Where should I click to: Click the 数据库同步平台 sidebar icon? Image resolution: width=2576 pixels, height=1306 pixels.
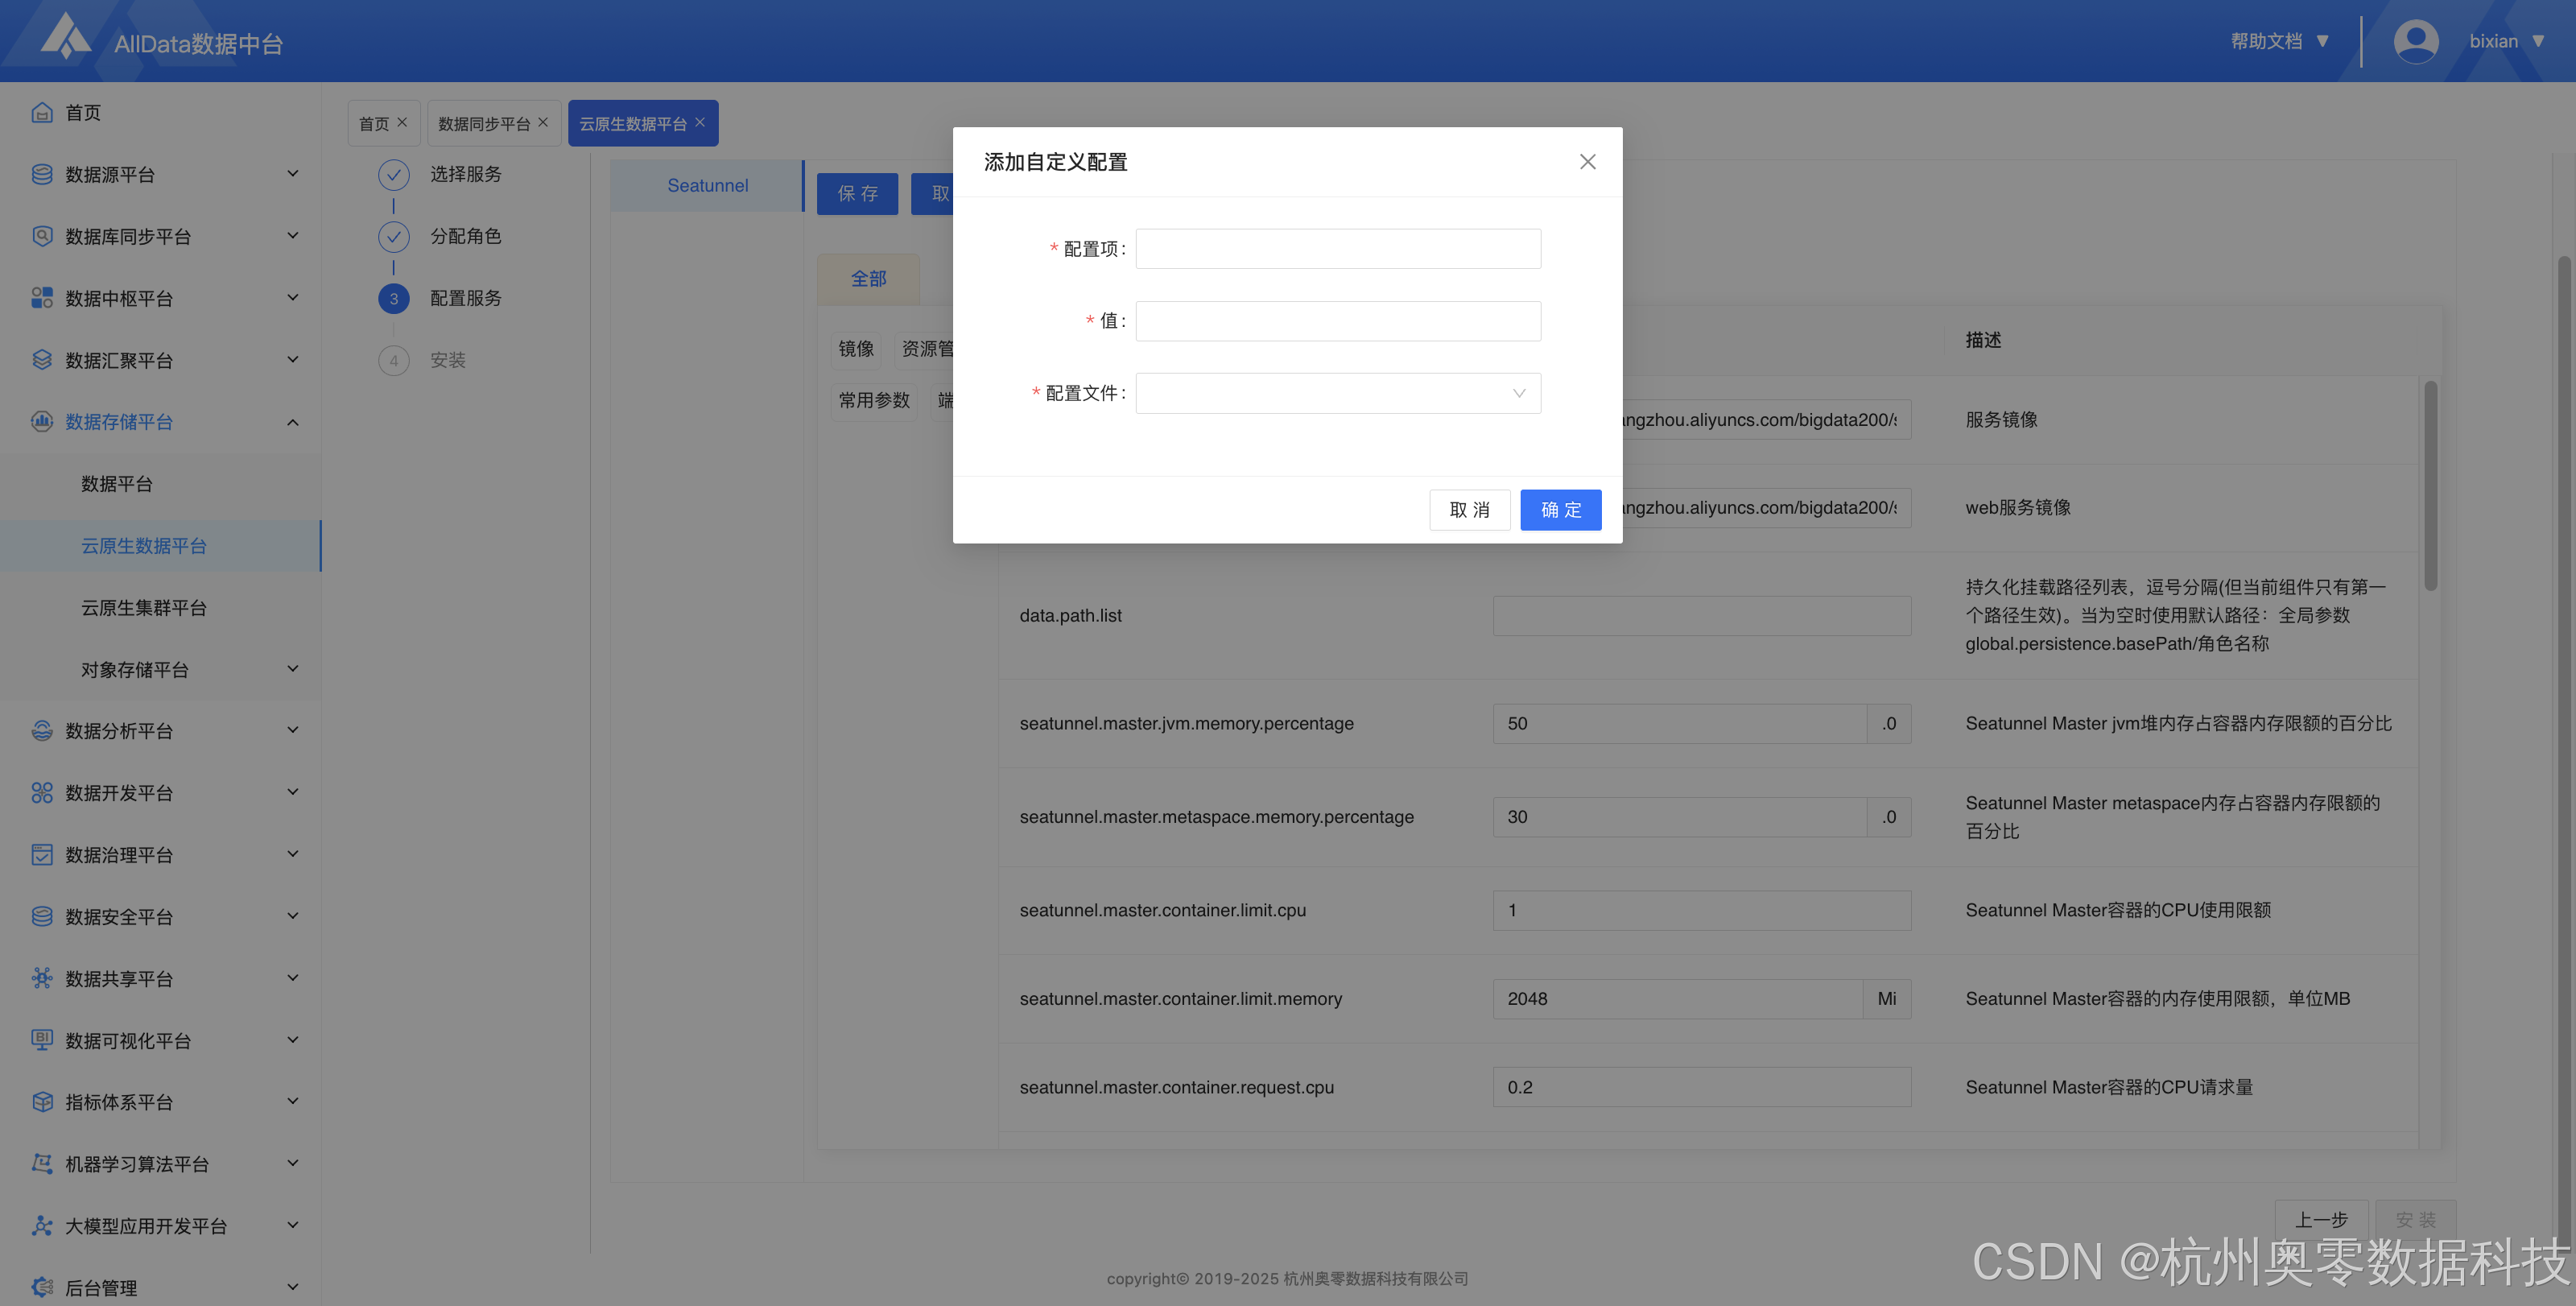point(41,236)
